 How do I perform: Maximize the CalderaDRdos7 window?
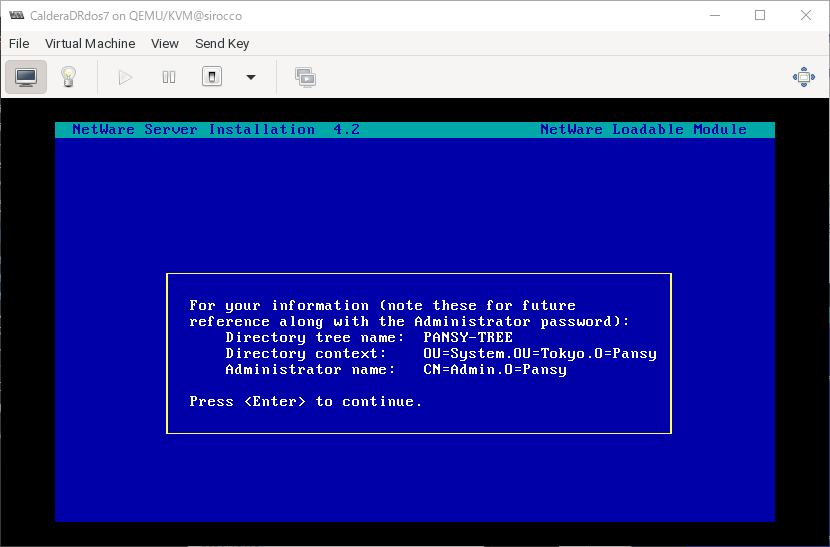click(760, 15)
